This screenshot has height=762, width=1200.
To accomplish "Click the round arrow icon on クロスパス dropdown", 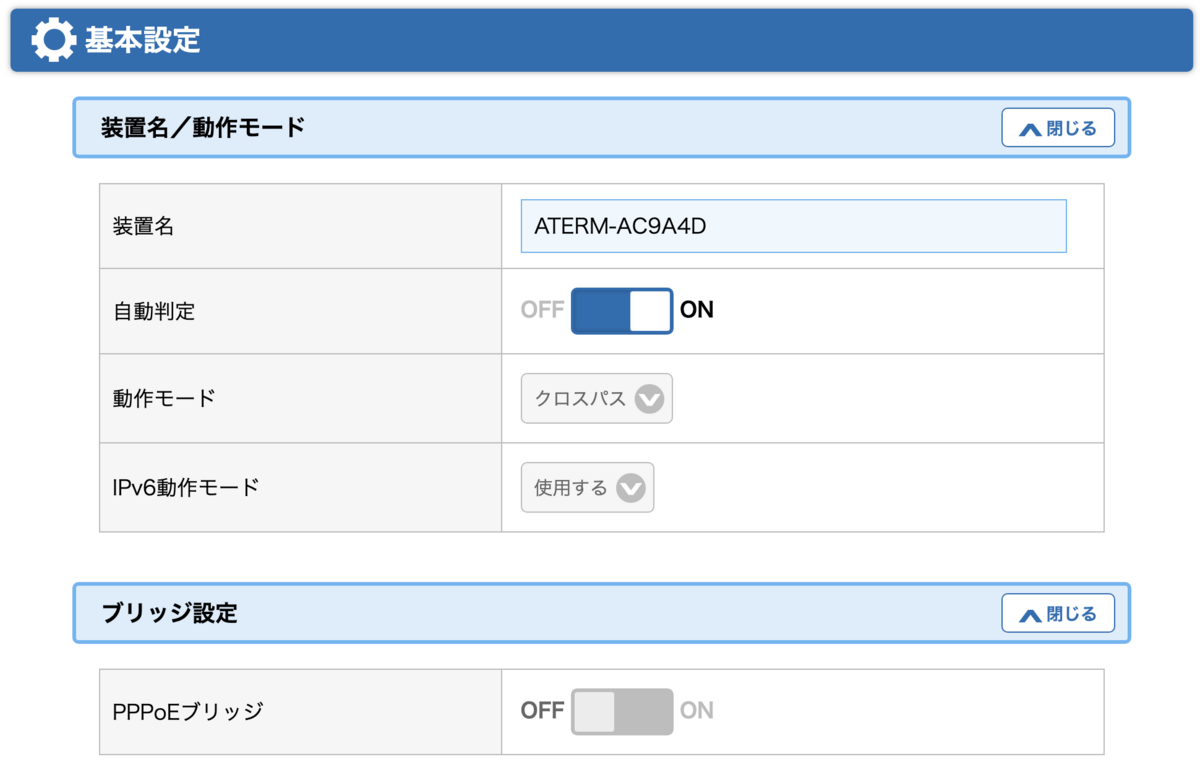I will point(649,400).
